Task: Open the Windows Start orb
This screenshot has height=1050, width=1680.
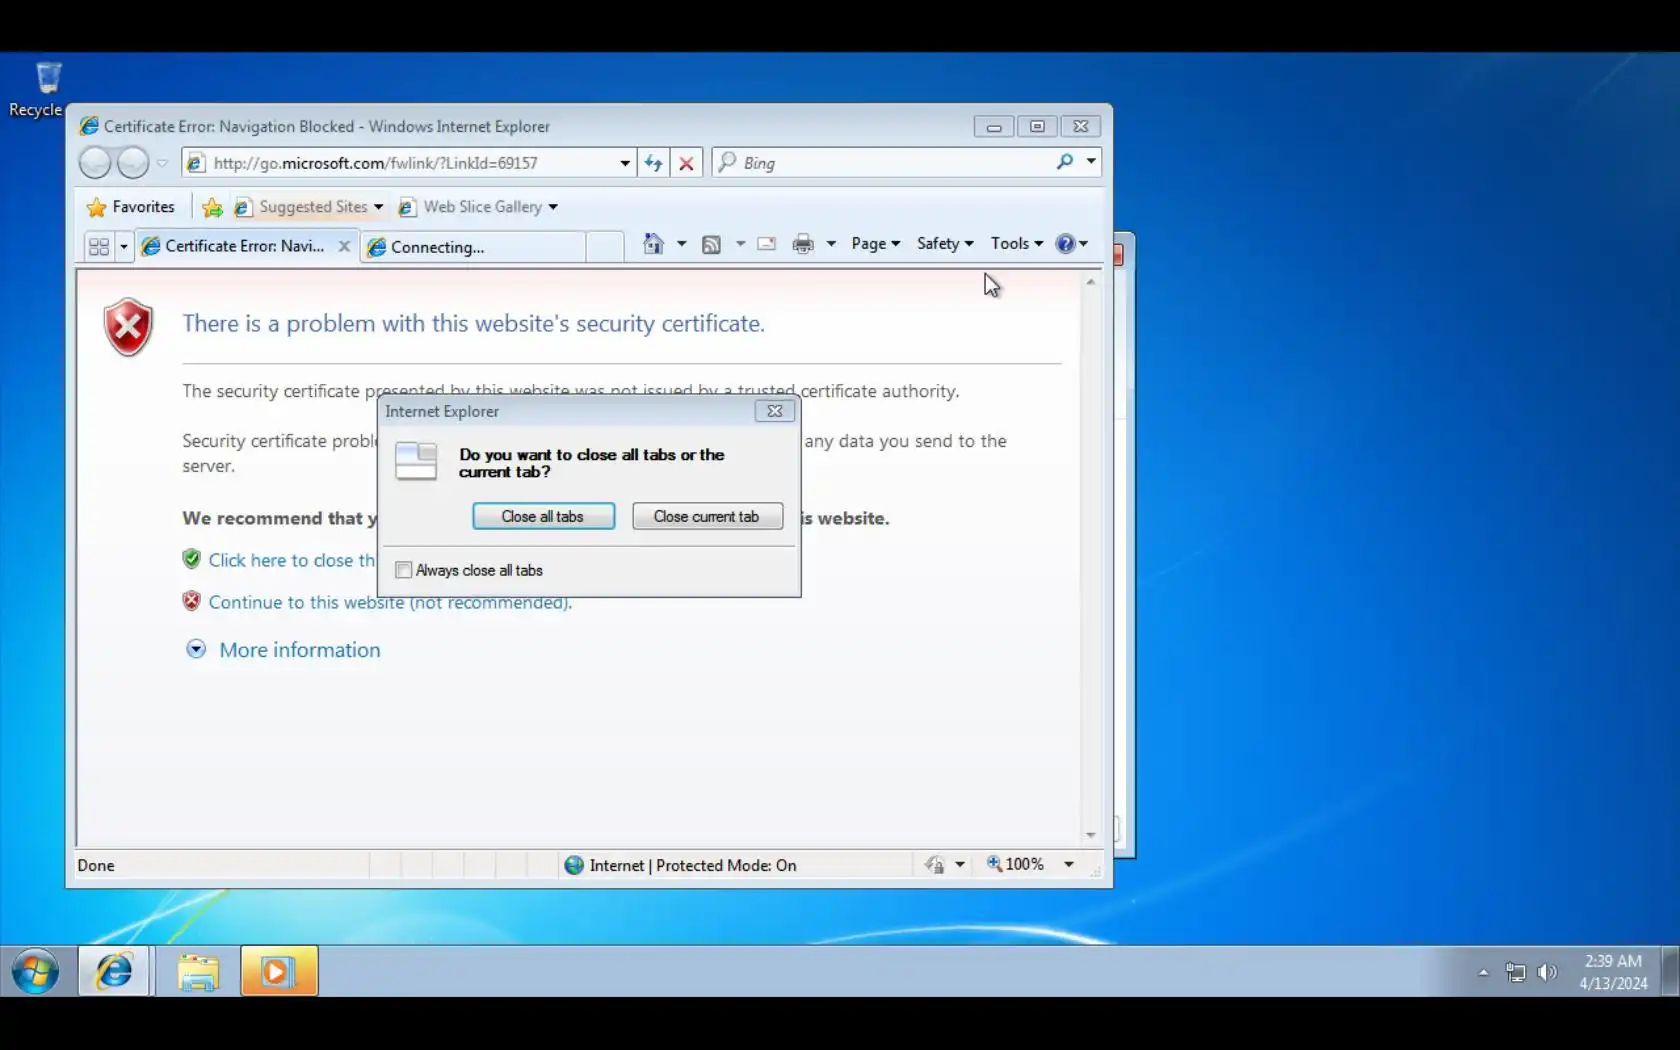Action: tap(35, 971)
